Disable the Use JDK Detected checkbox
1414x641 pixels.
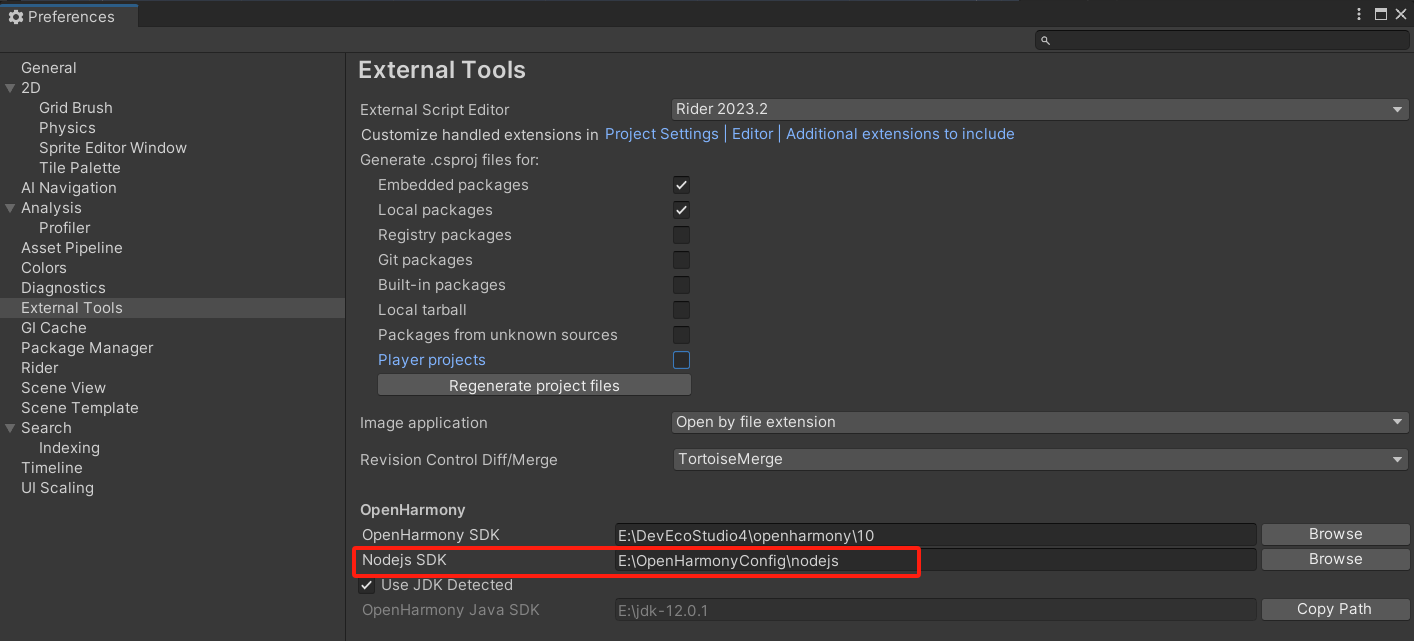[x=367, y=585]
